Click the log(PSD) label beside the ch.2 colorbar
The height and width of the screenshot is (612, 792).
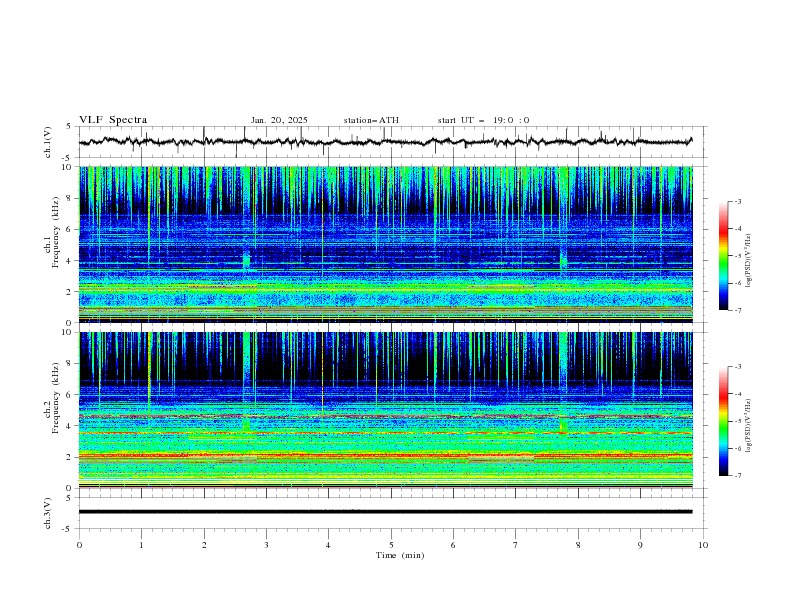click(749, 425)
